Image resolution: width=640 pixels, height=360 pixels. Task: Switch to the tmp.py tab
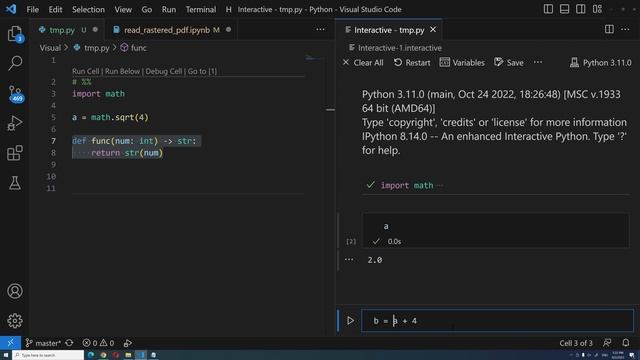[x=62, y=30]
